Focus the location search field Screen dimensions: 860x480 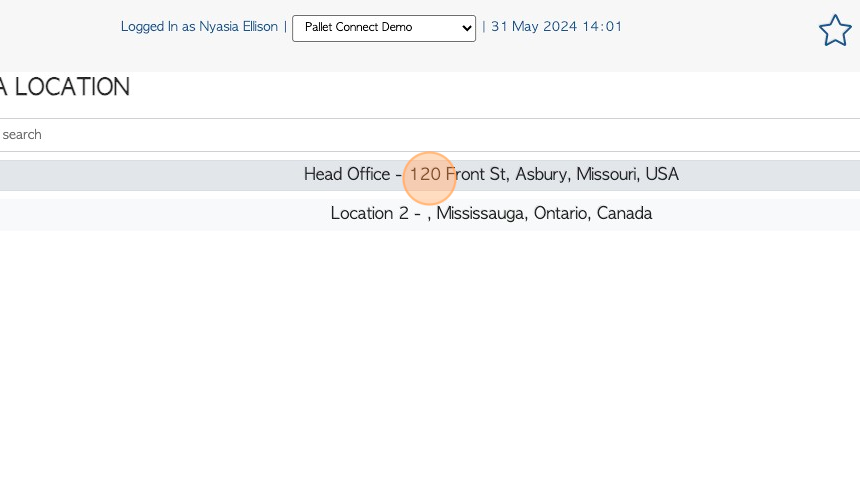coord(430,135)
